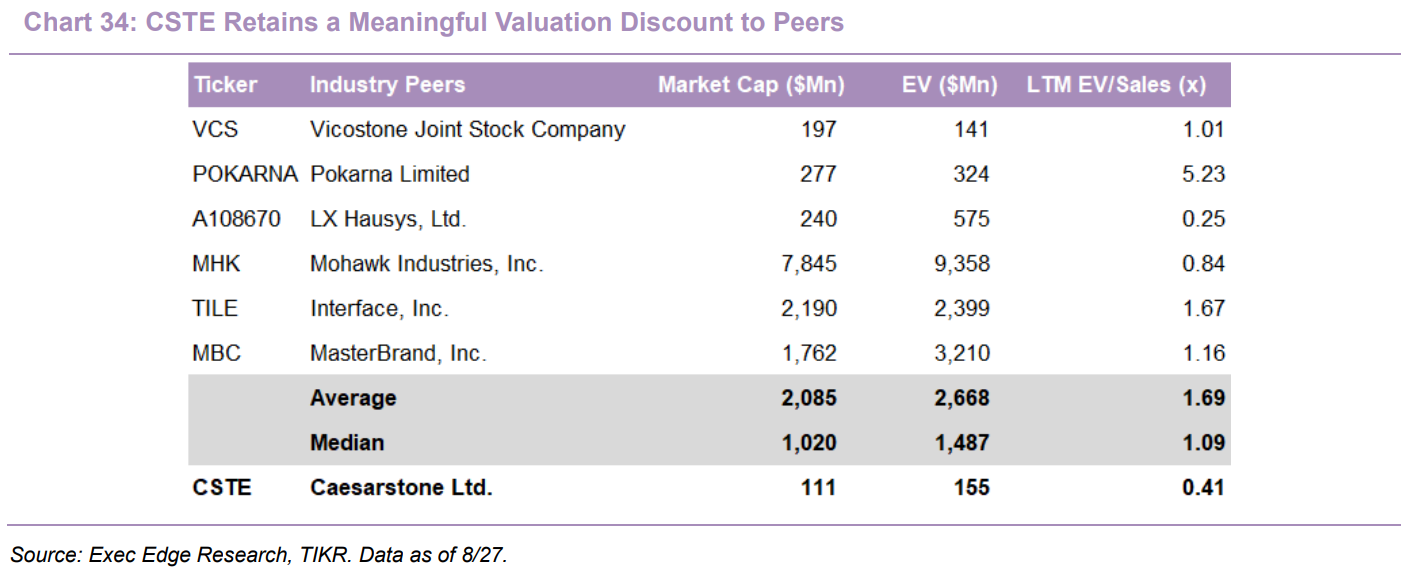Select MasterBrand, Inc. company name
Viewport: 1408px width, 571px height.
tap(398, 353)
